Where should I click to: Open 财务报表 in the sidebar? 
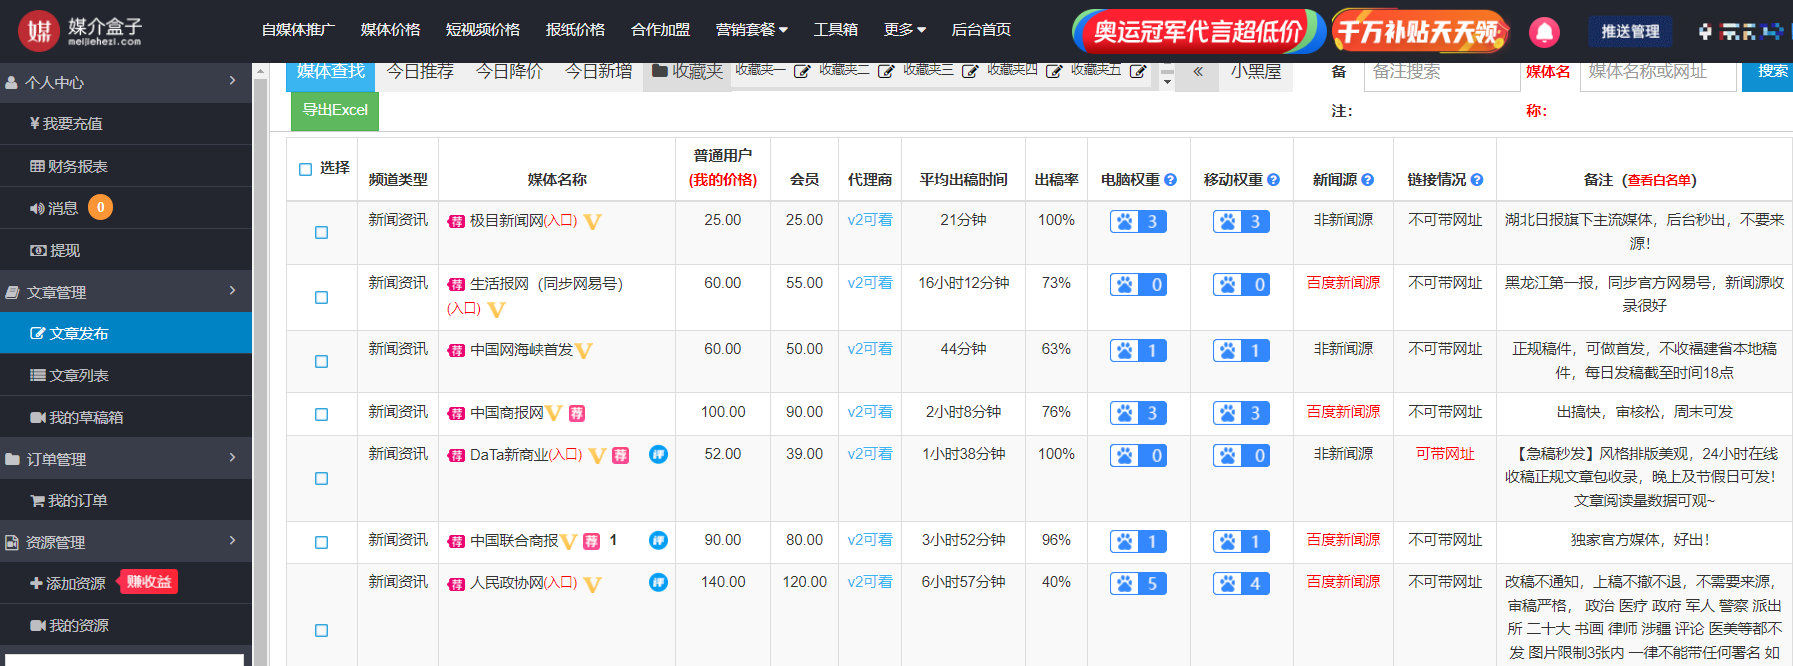click(126, 166)
